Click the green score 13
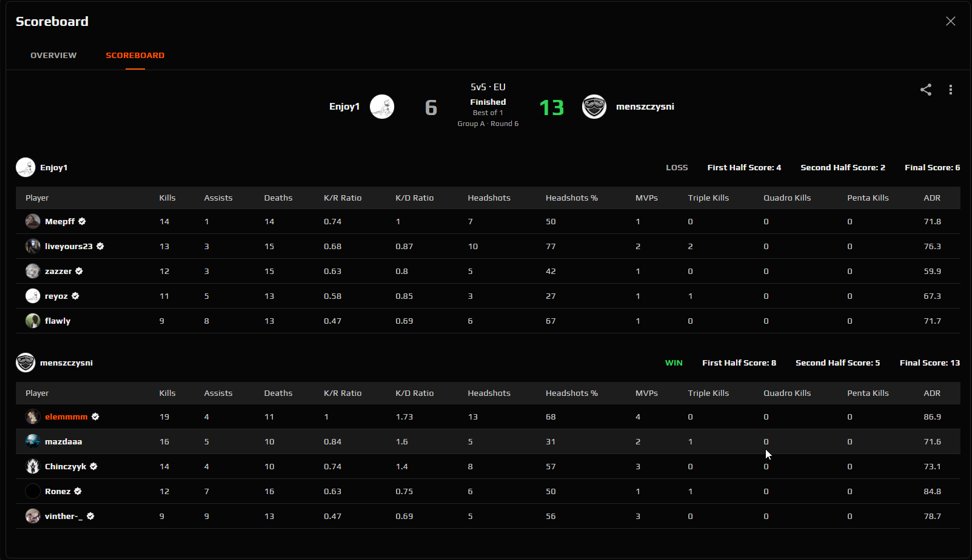The width and height of the screenshot is (972, 560). coord(552,108)
